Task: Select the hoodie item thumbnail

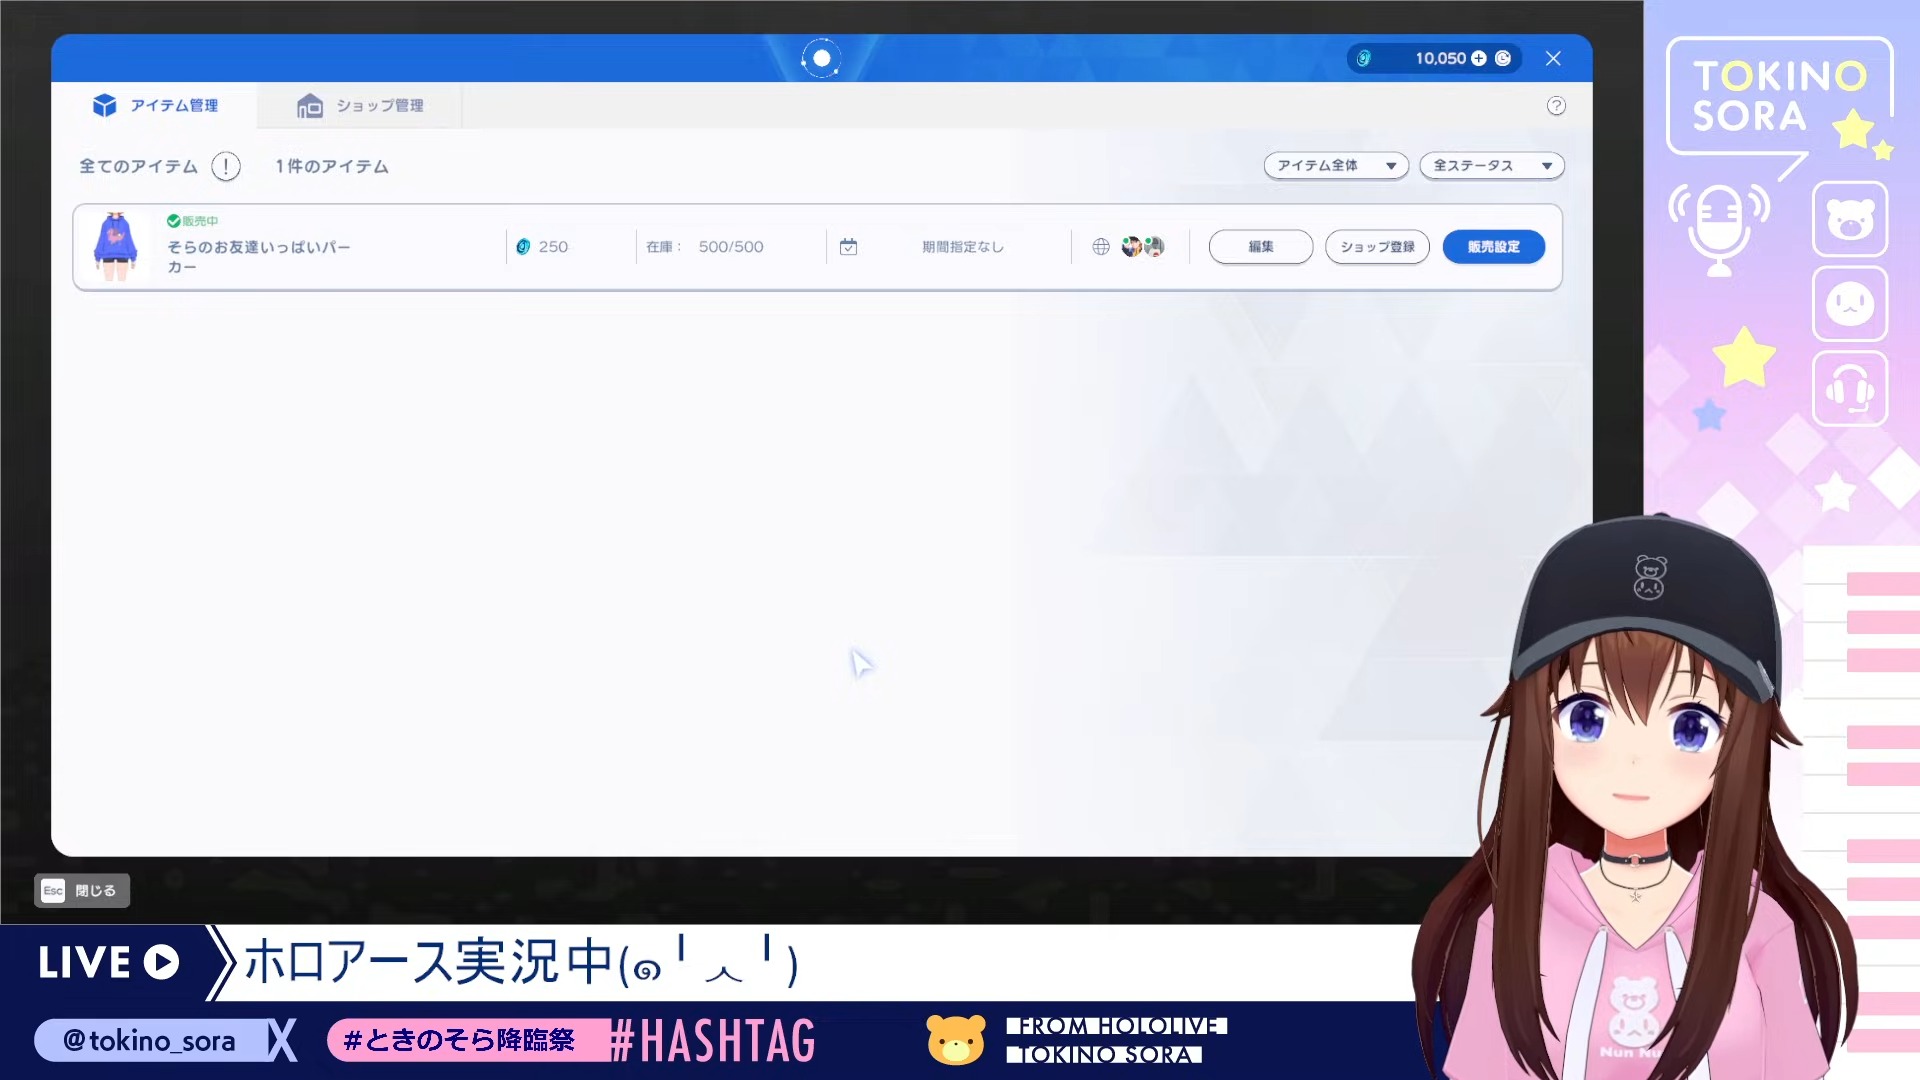Action: (x=115, y=247)
